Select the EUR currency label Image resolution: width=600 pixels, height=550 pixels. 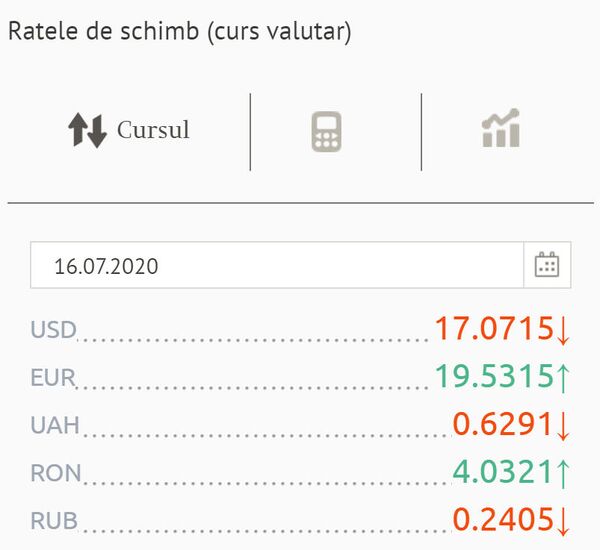click(53, 377)
